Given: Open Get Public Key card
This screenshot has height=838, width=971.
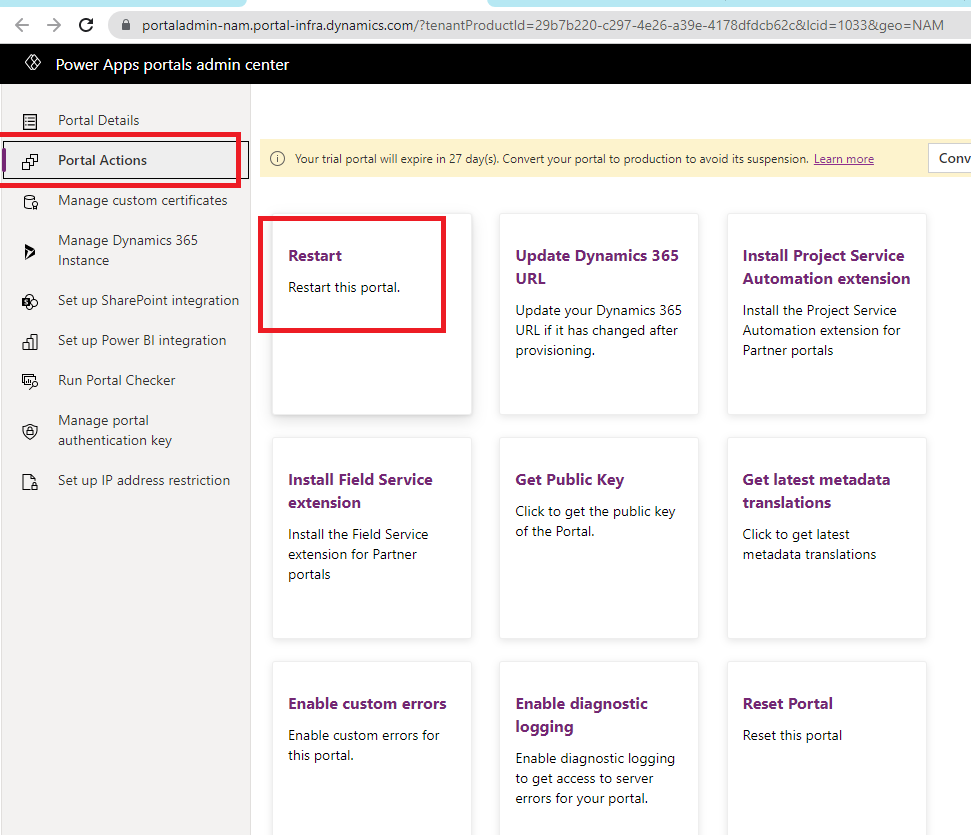Looking at the screenshot, I should (599, 538).
